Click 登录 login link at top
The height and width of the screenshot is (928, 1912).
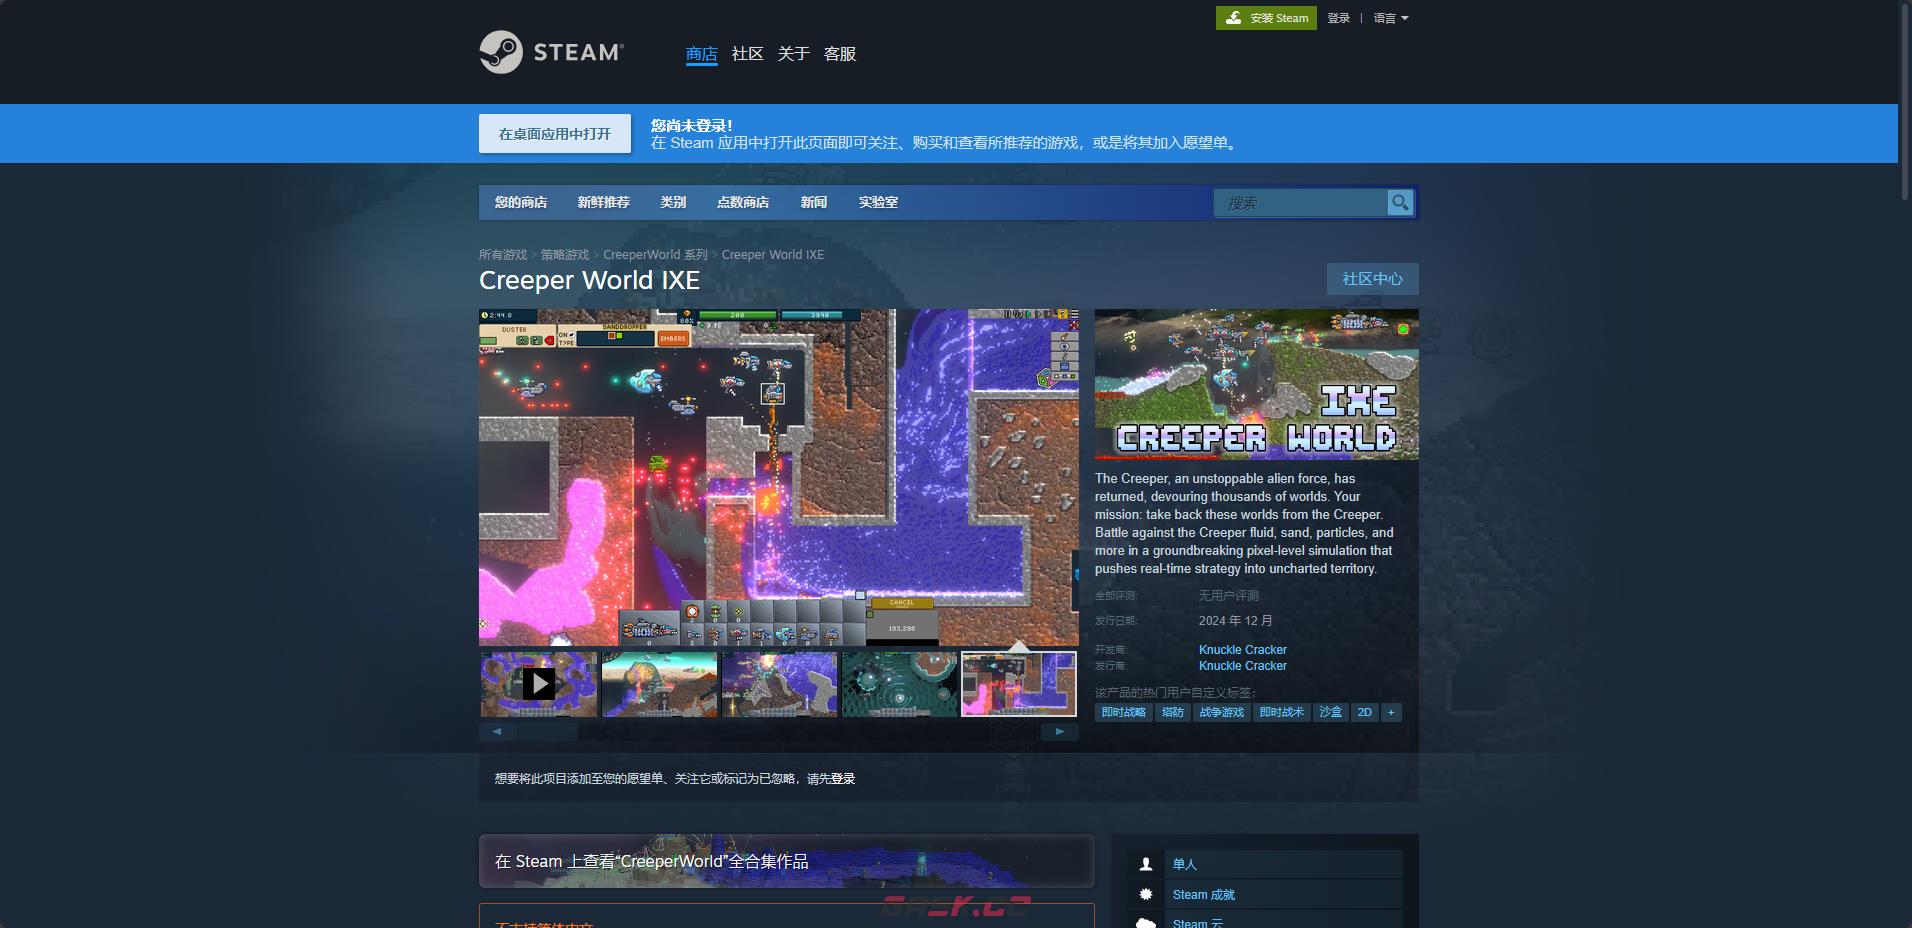(1339, 18)
